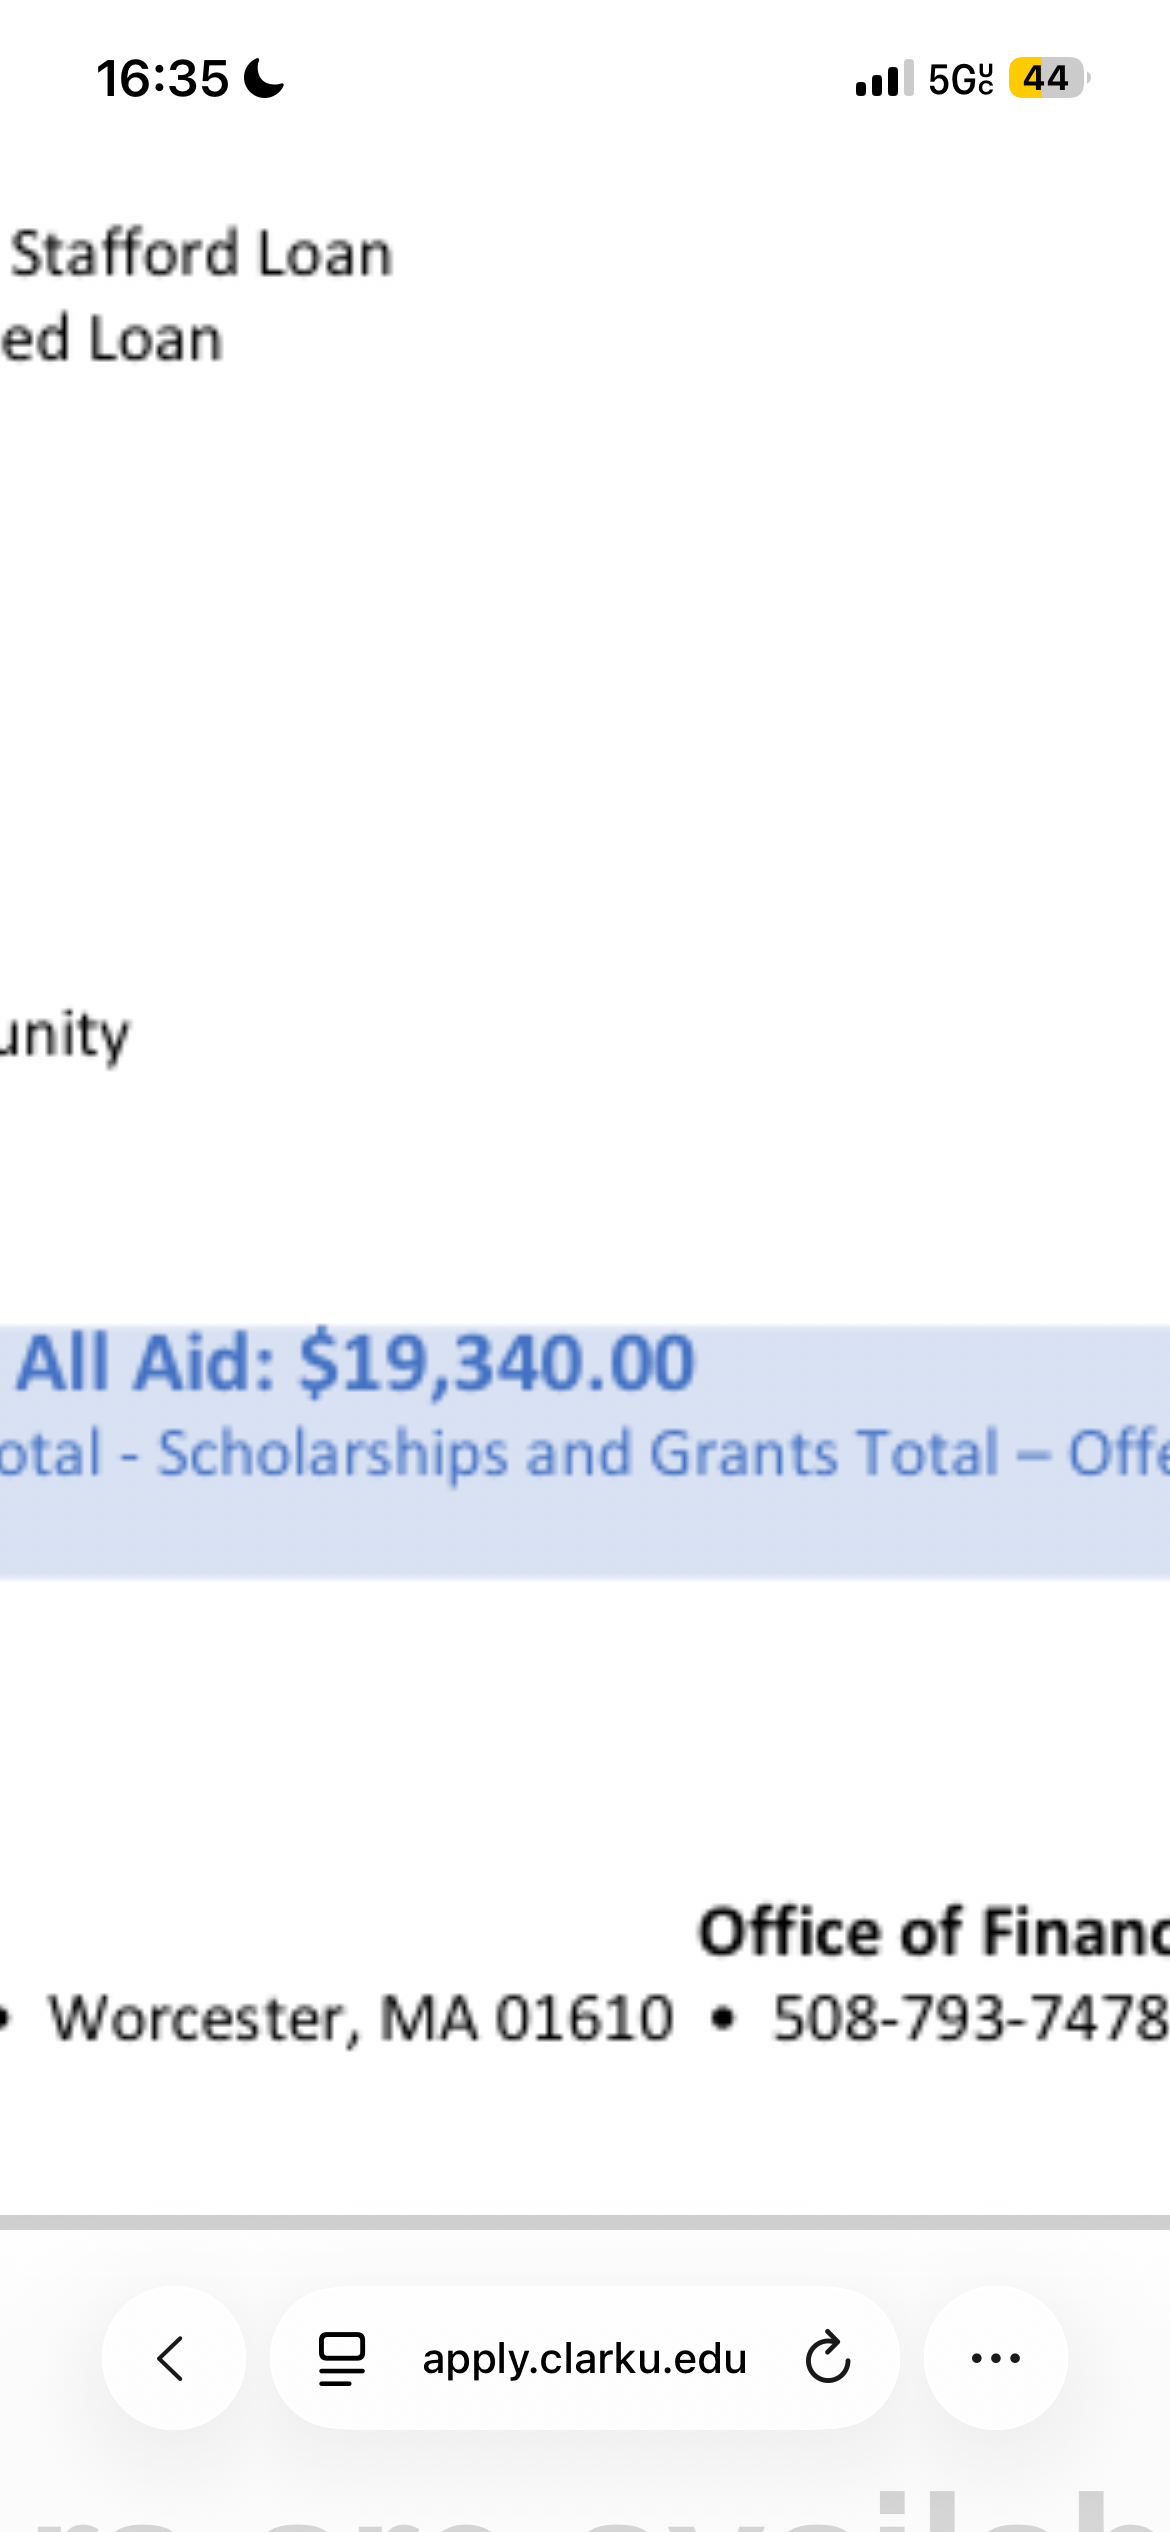The width and height of the screenshot is (1170, 2532).
Task: Tap the Stafford Loan line item
Action: [201, 253]
